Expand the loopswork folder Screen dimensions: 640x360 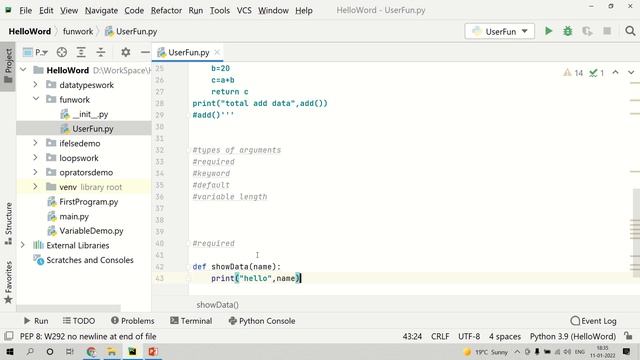point(36,158)
